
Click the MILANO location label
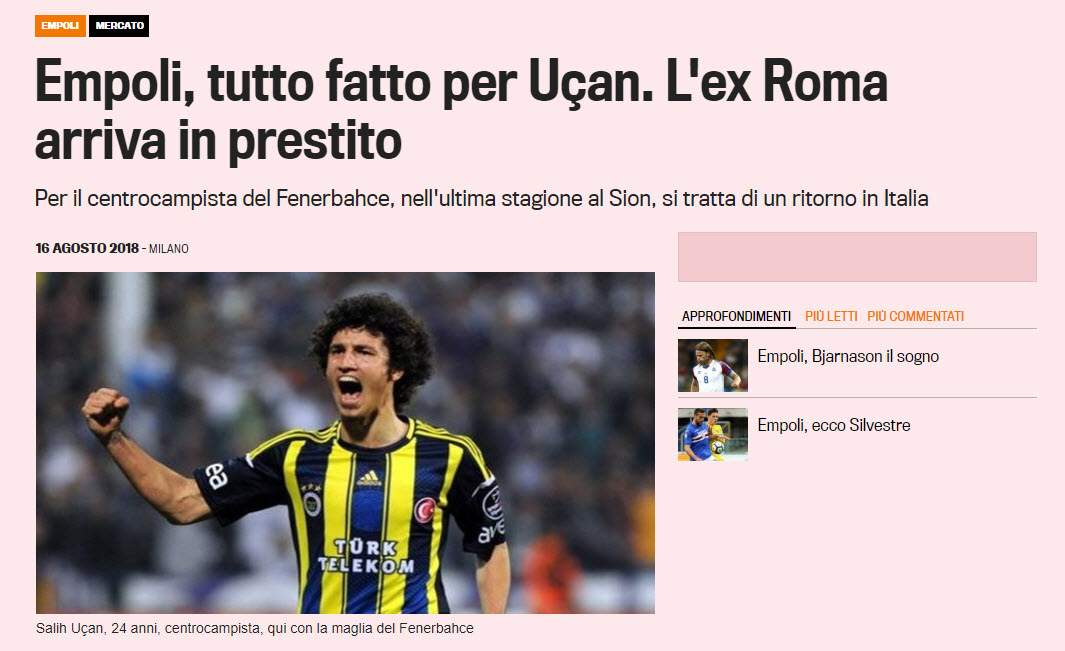pos(168,249)
